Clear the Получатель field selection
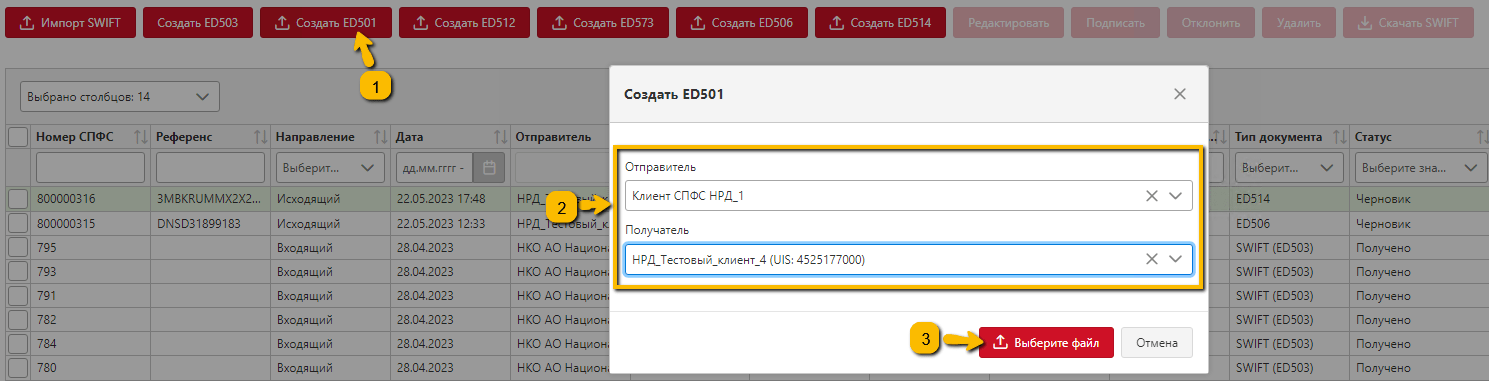 tap(1152, 259)
